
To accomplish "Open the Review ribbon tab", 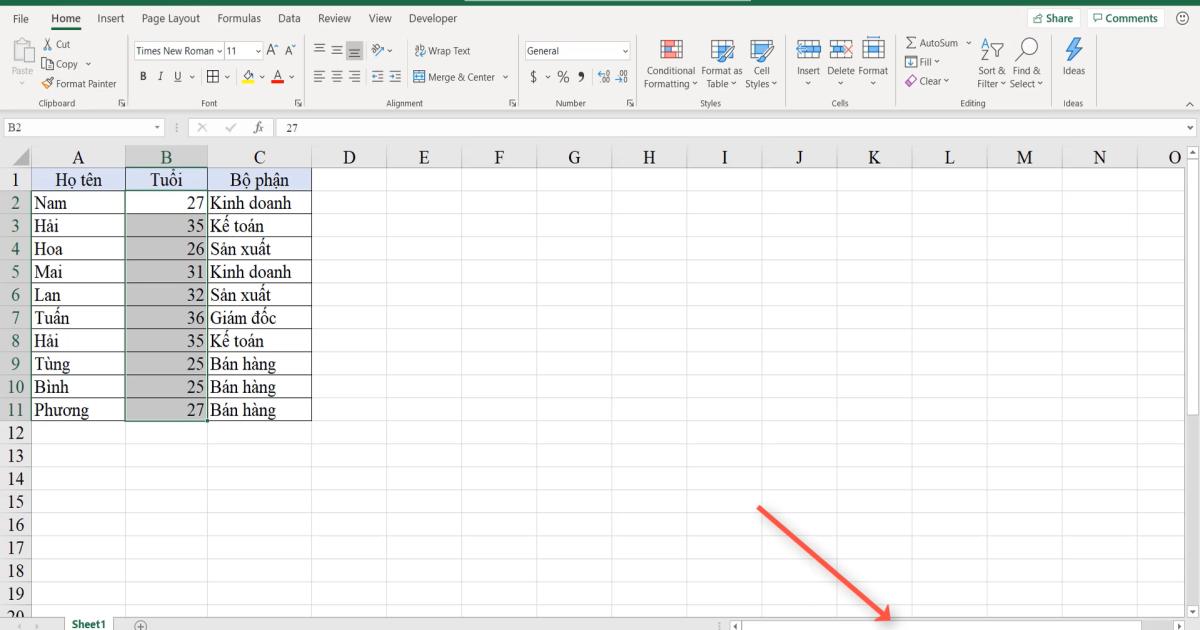I will click(334, 18).
